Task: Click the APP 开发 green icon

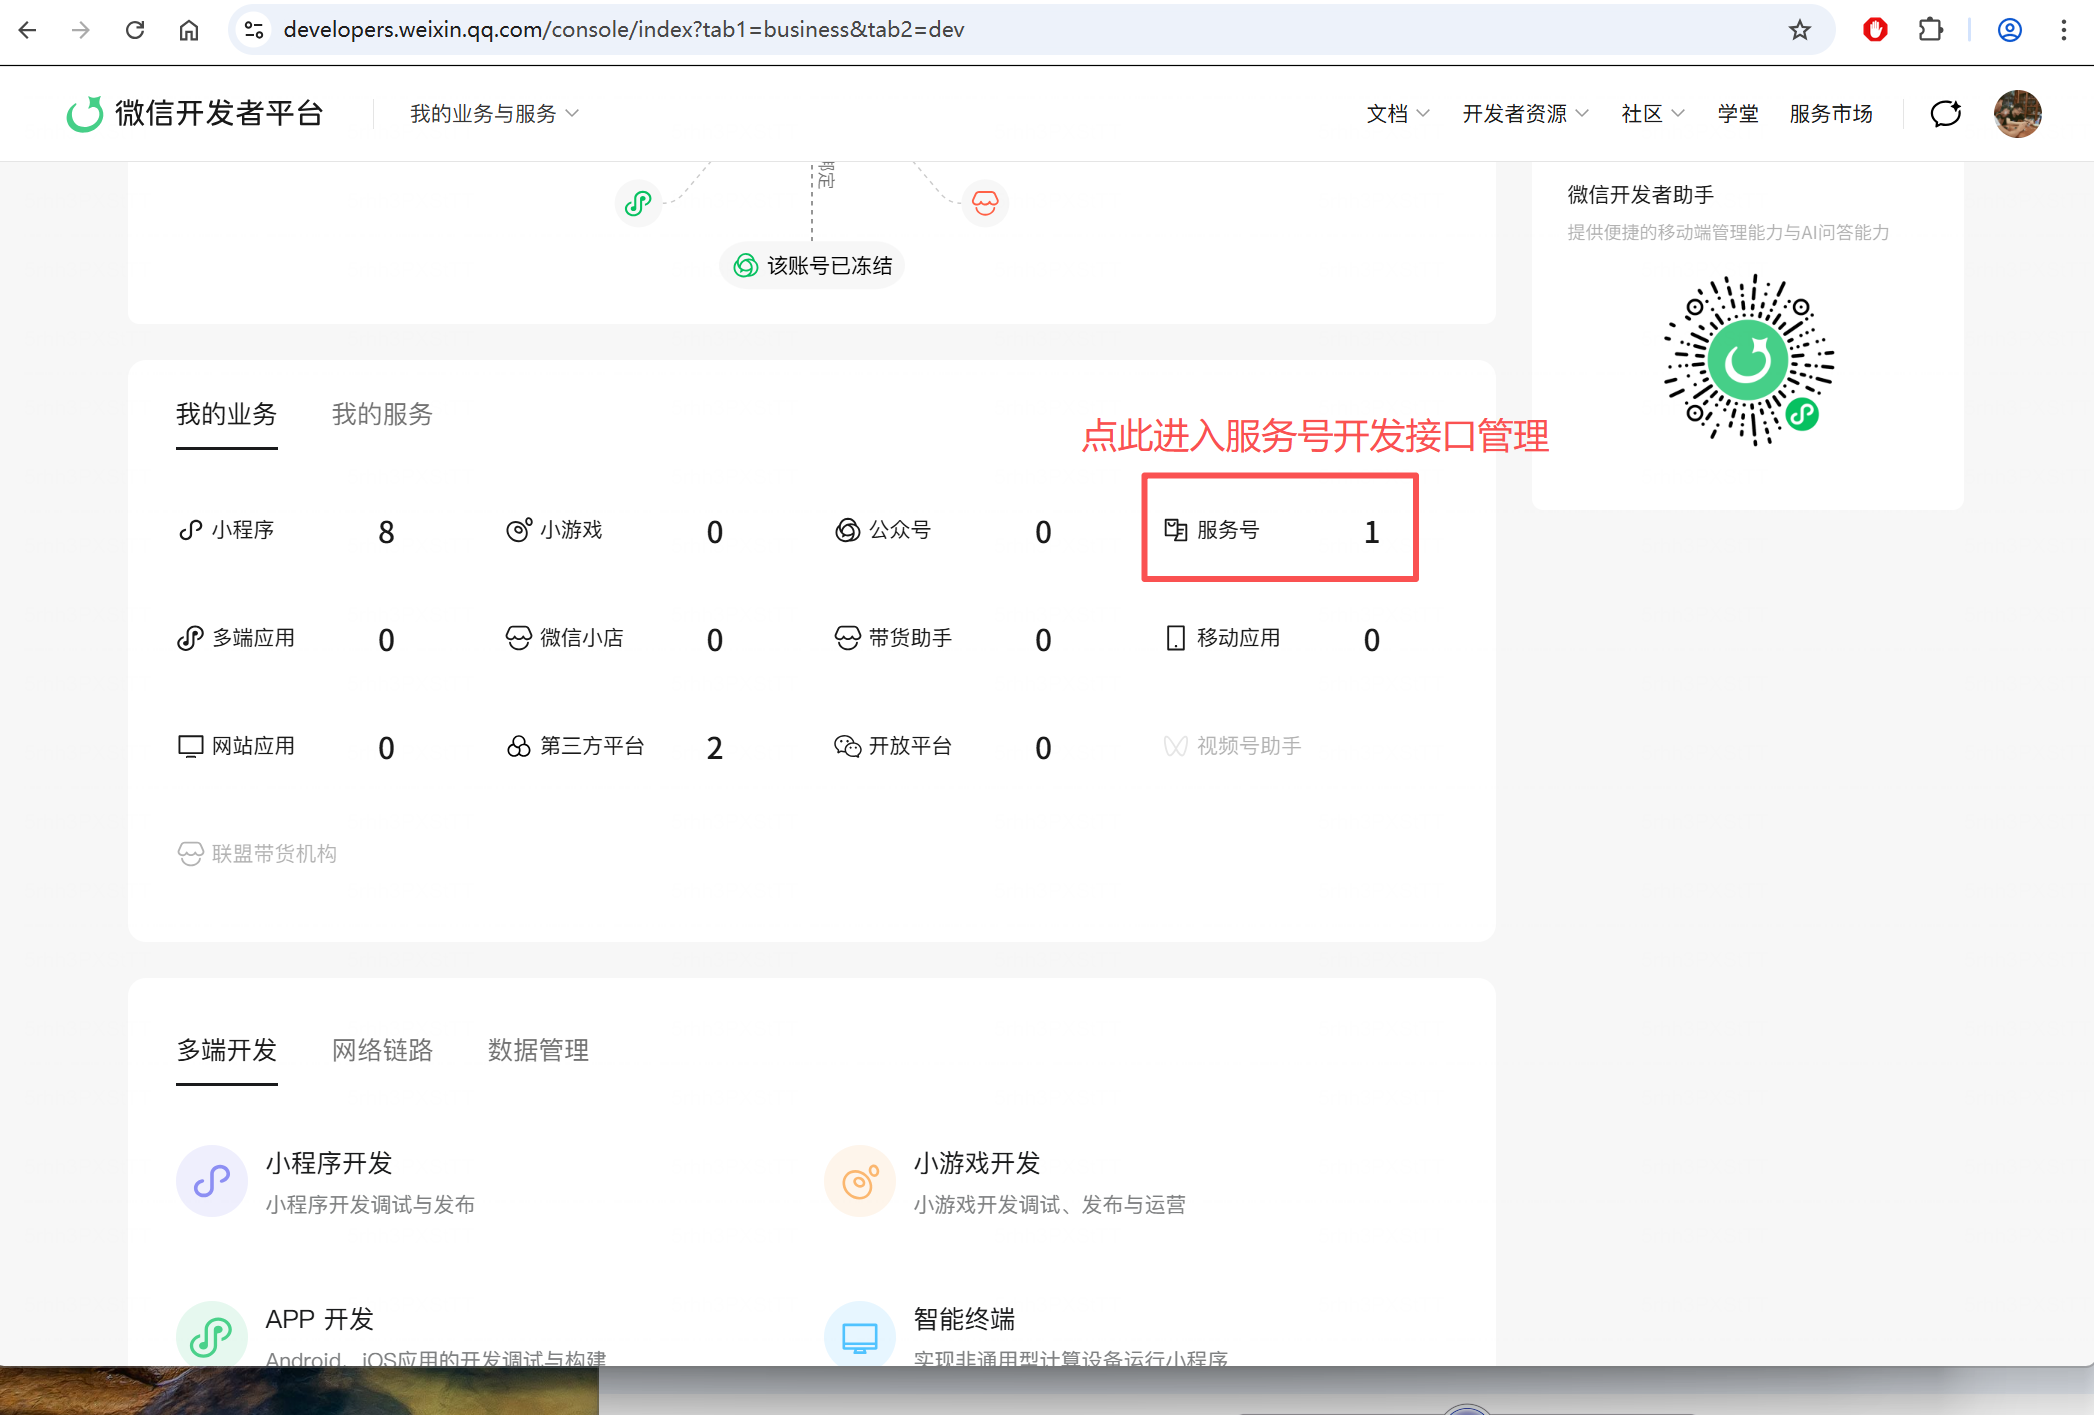Action: 212,1336
